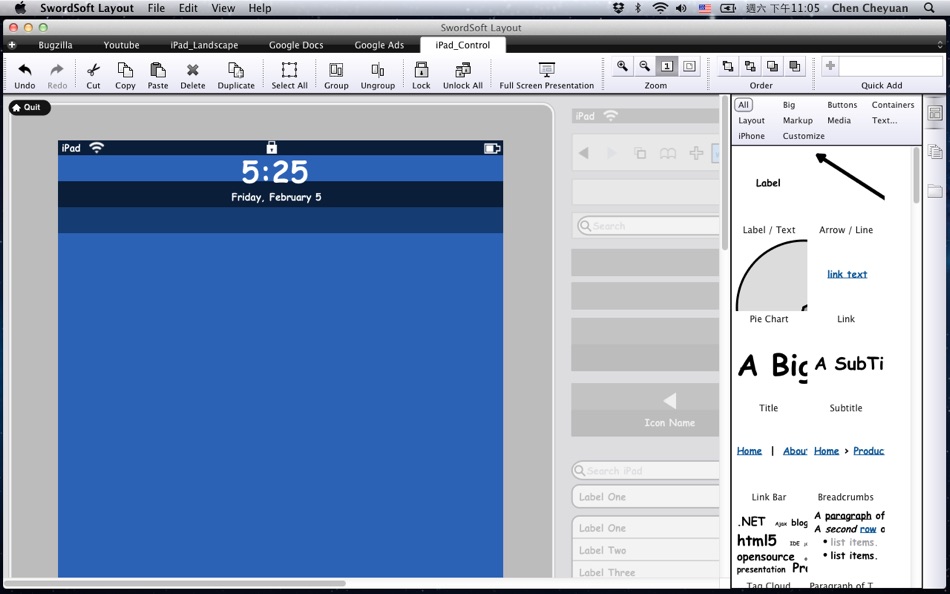Switch to the Google Docs tab
Image resolution: width=950 pixels, height=594 pixels.
pos(296,45)
